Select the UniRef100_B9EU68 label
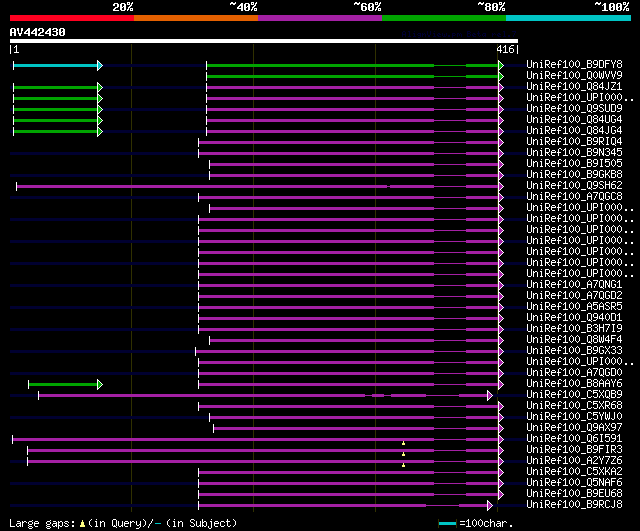640x531 pixels. 574,493
